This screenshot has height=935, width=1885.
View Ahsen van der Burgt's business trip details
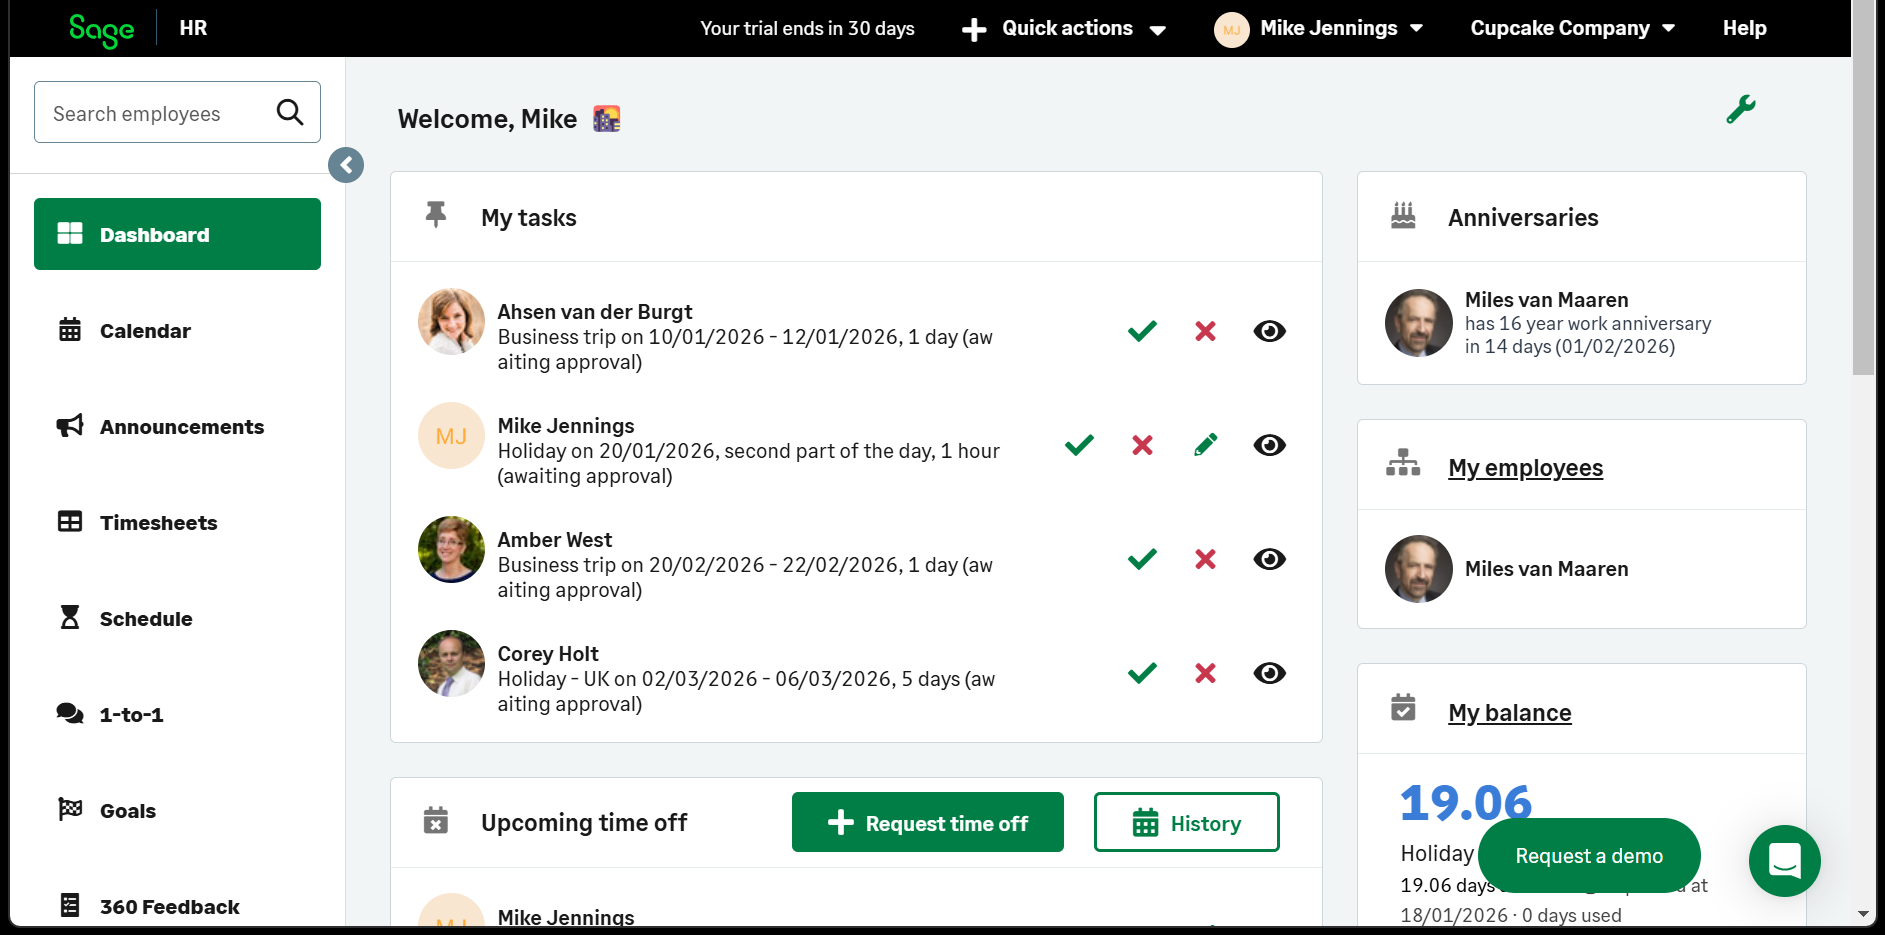(x=1269, y=331)
